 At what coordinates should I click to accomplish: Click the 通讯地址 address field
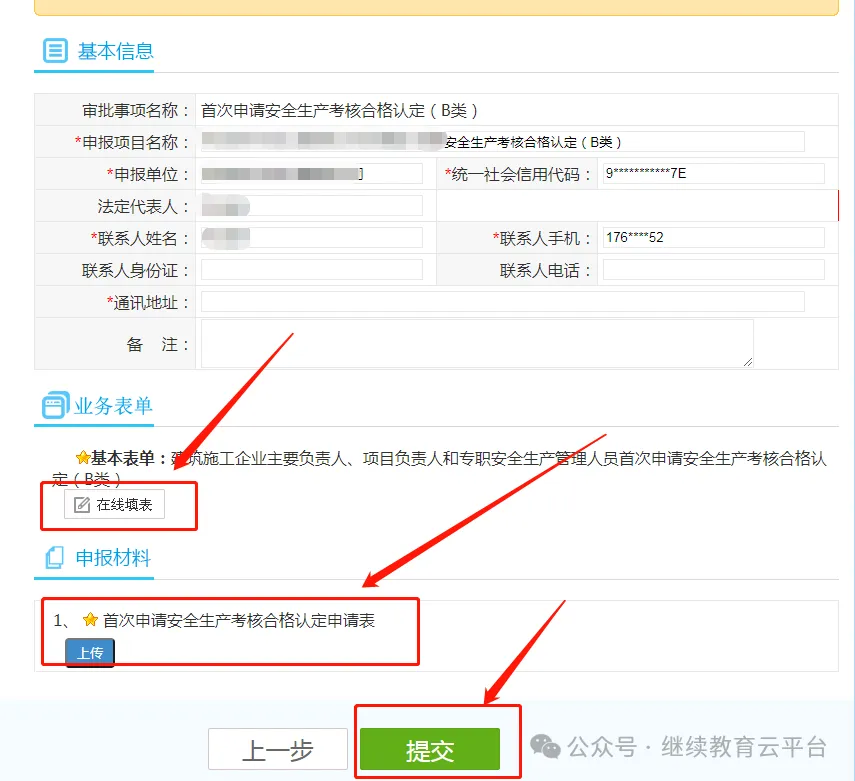pos(503,302)
